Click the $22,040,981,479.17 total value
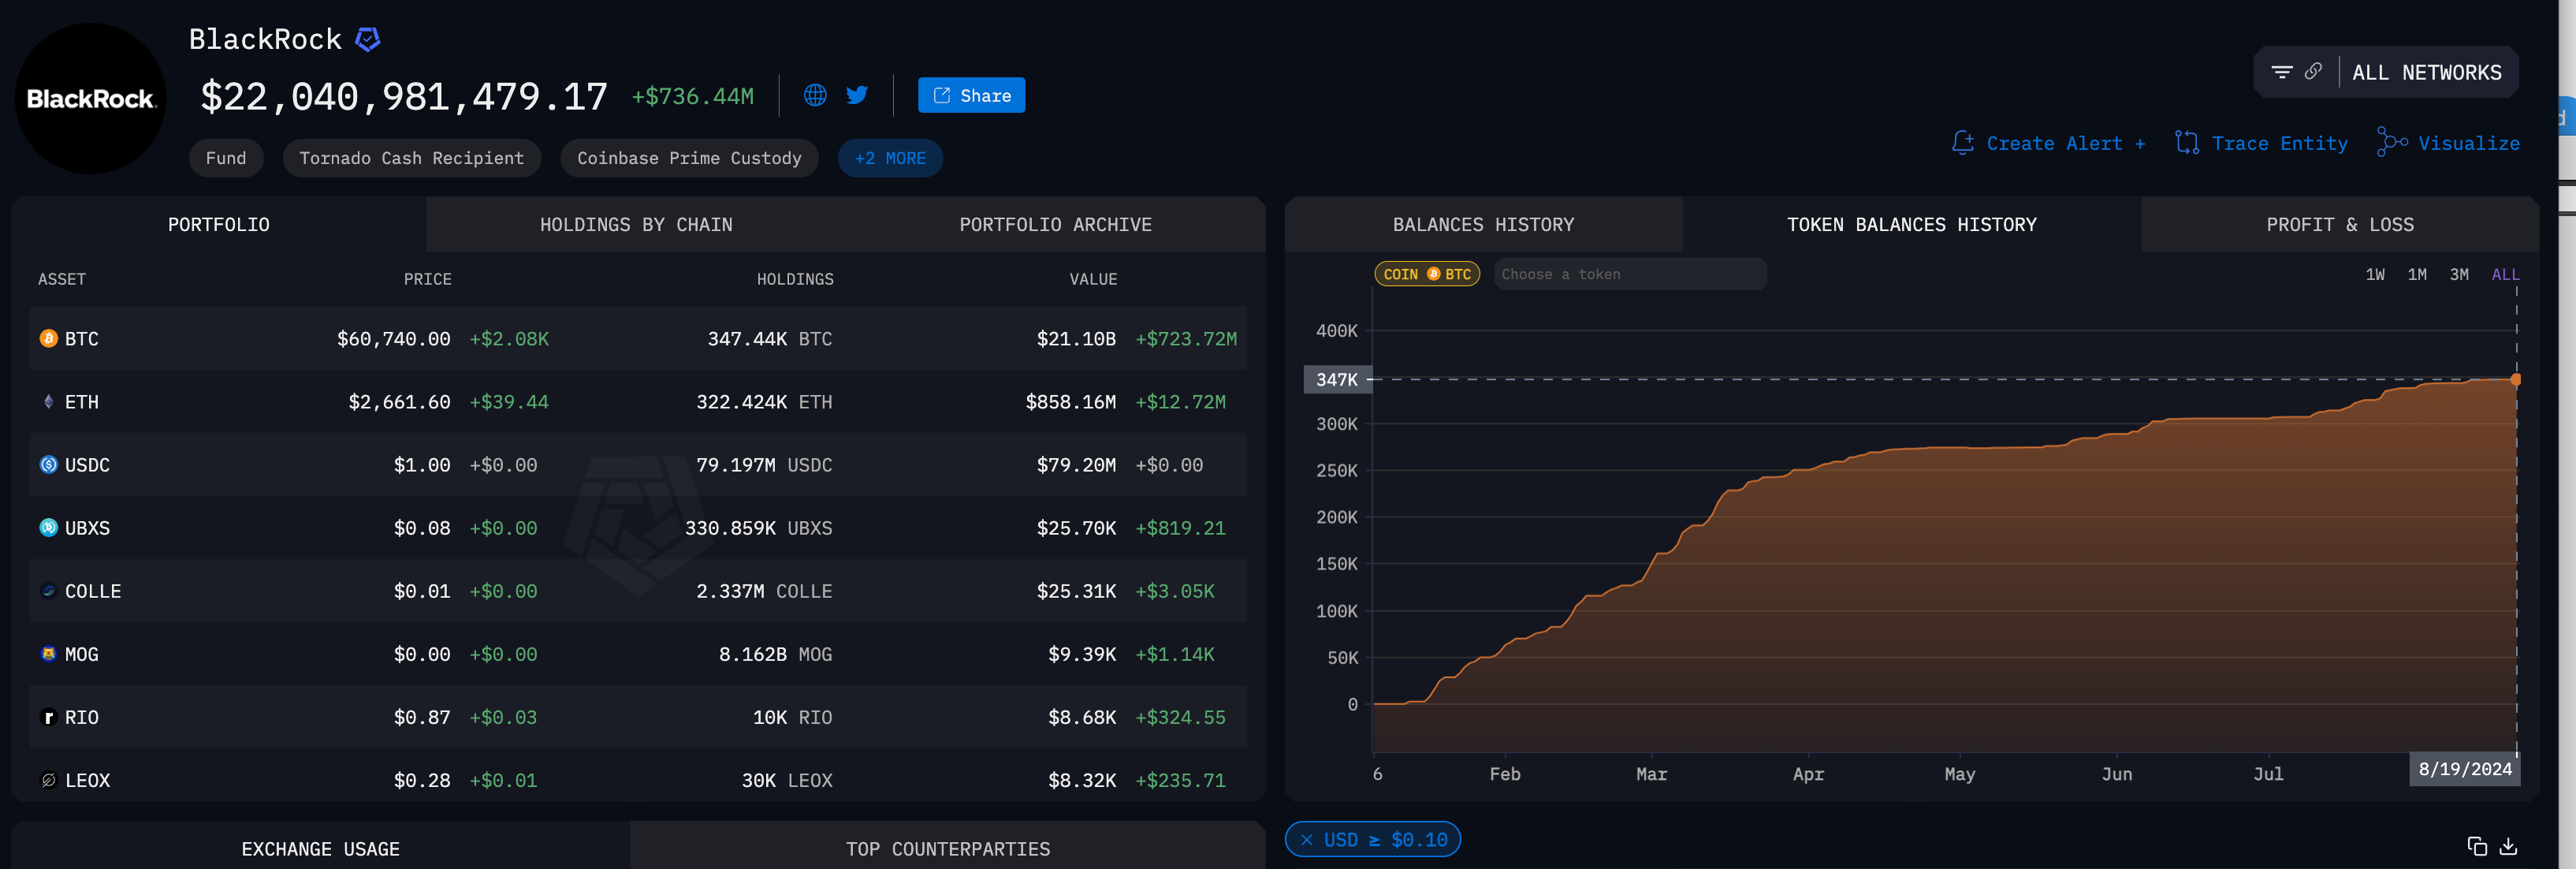 pos(404,96)
